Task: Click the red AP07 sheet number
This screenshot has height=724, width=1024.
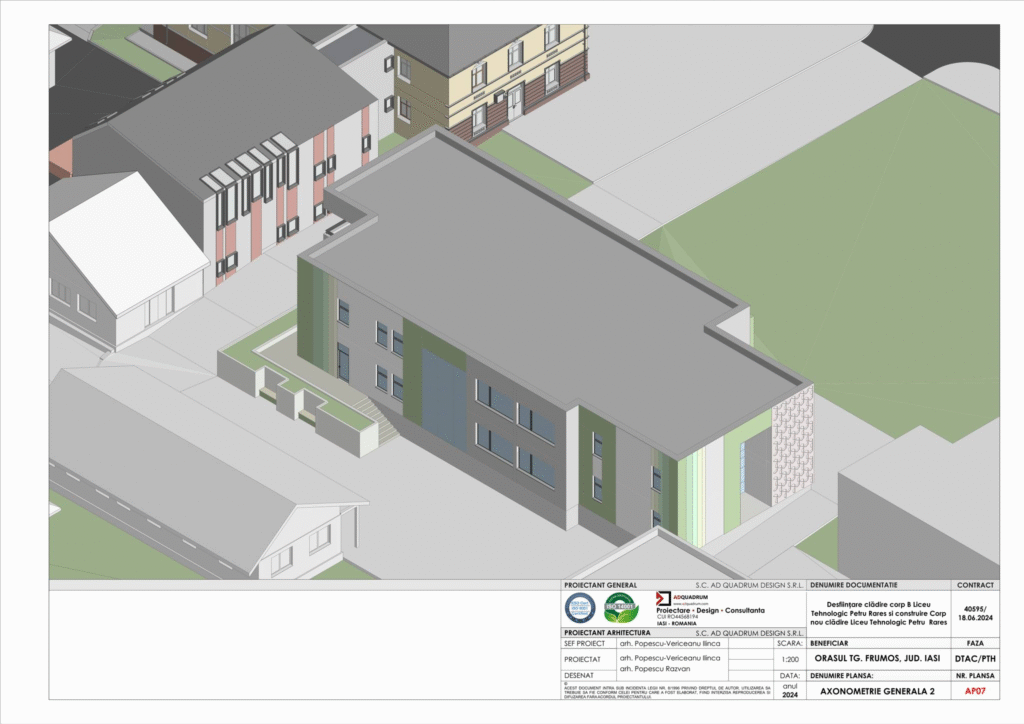Action: click(975, 691)
